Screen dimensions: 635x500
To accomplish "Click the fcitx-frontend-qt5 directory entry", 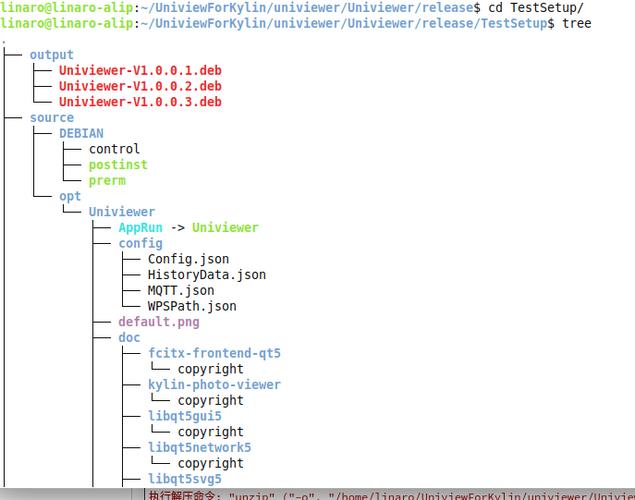I will 214,353.
